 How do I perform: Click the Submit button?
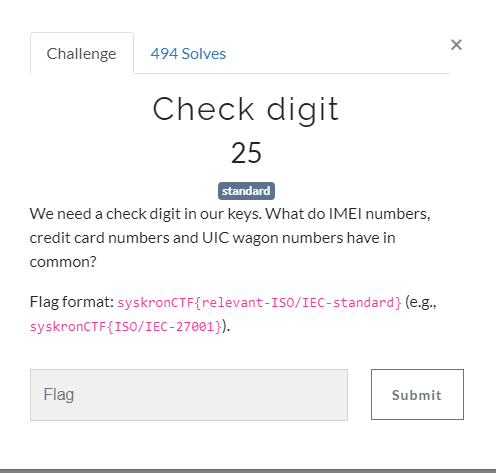click(417, 394)
